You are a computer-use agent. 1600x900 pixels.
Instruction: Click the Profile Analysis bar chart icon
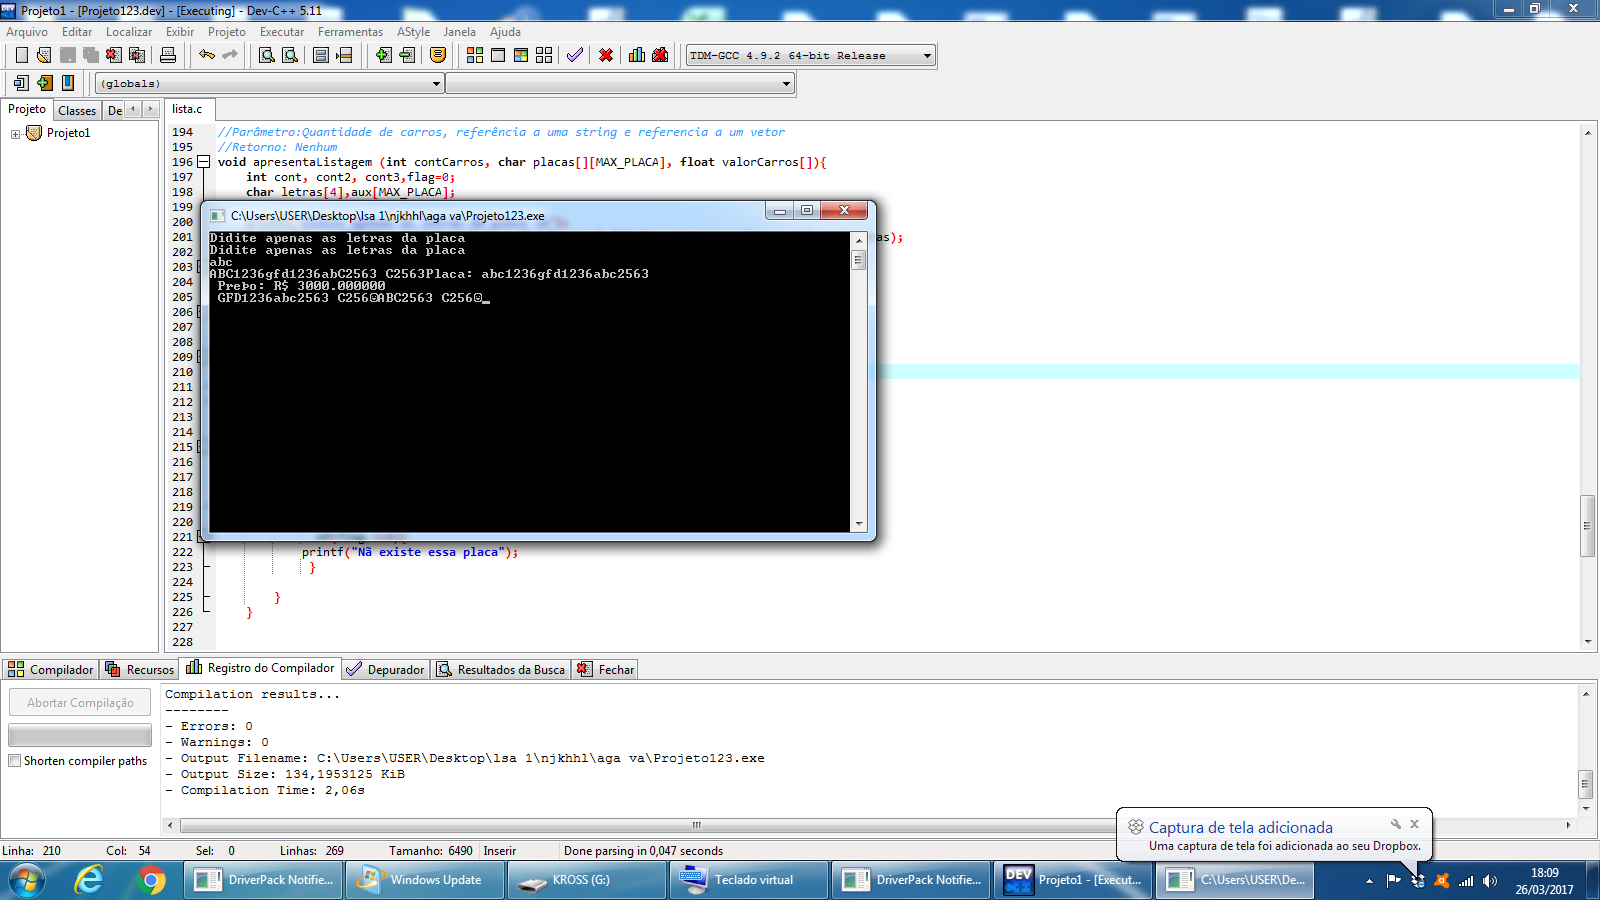[637, 55]
